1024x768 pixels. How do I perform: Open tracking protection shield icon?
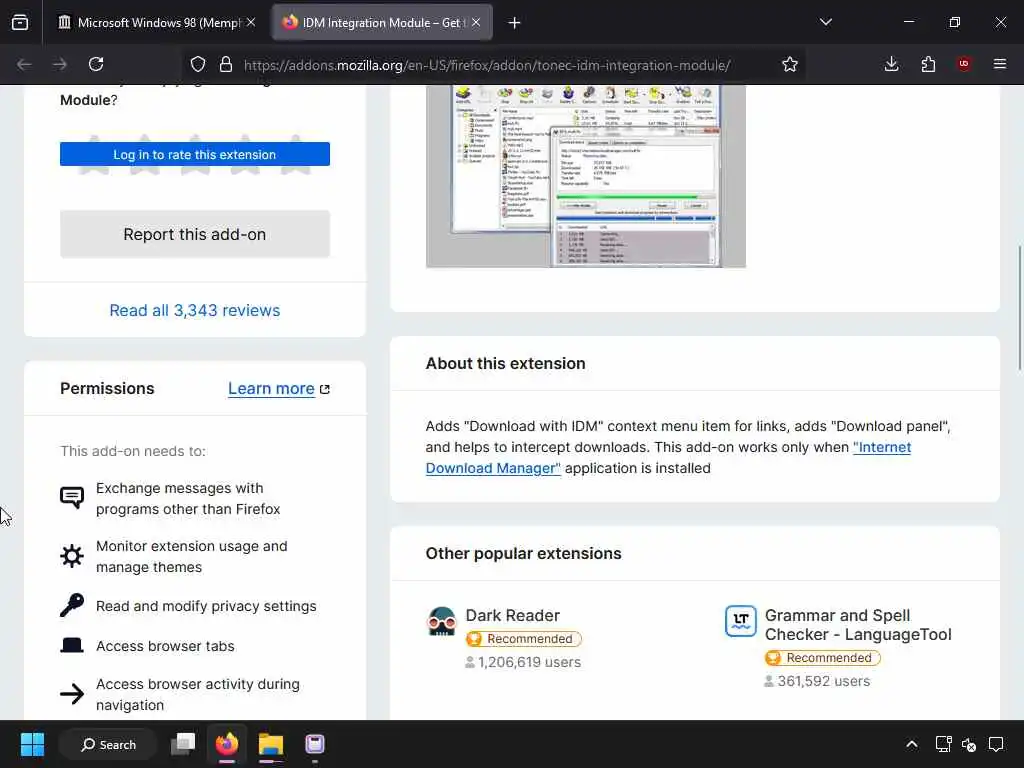(198, 64)
